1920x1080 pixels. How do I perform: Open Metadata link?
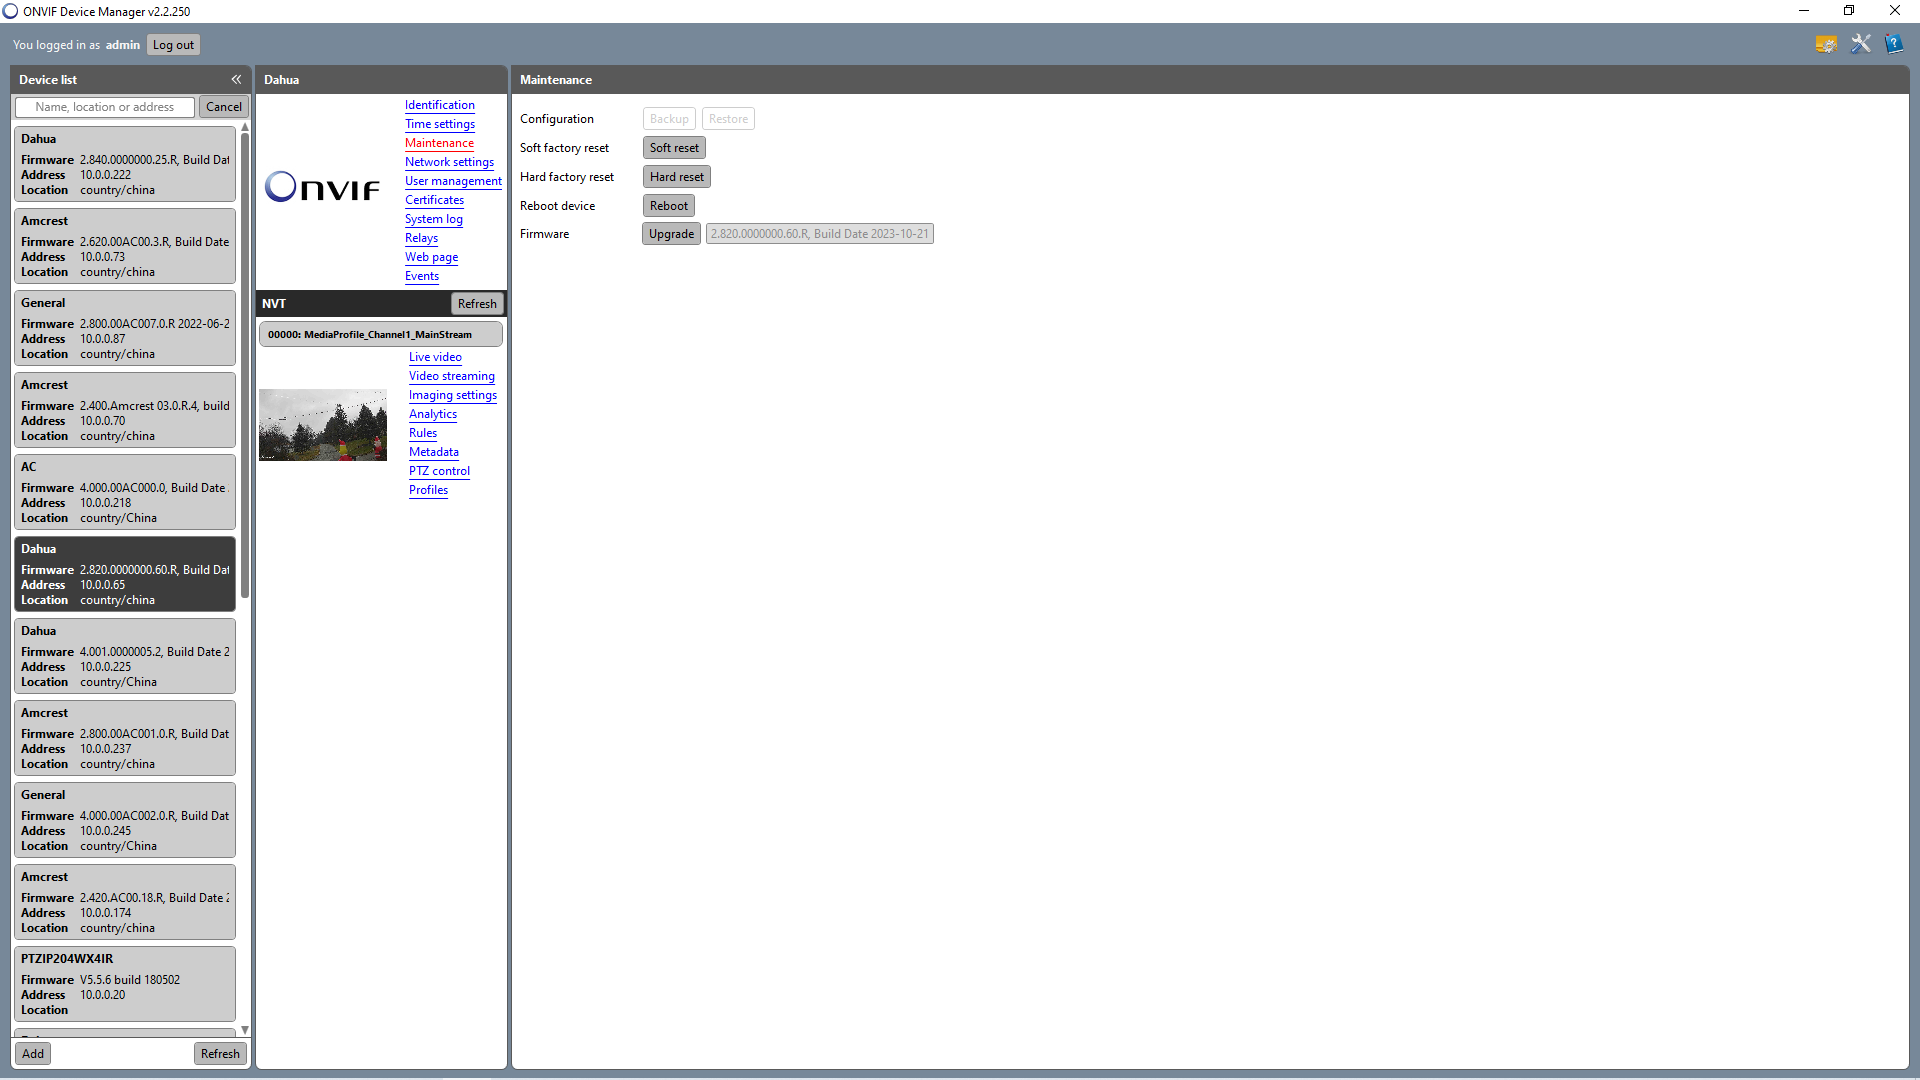pyautogui.click(x=434, y=452)
